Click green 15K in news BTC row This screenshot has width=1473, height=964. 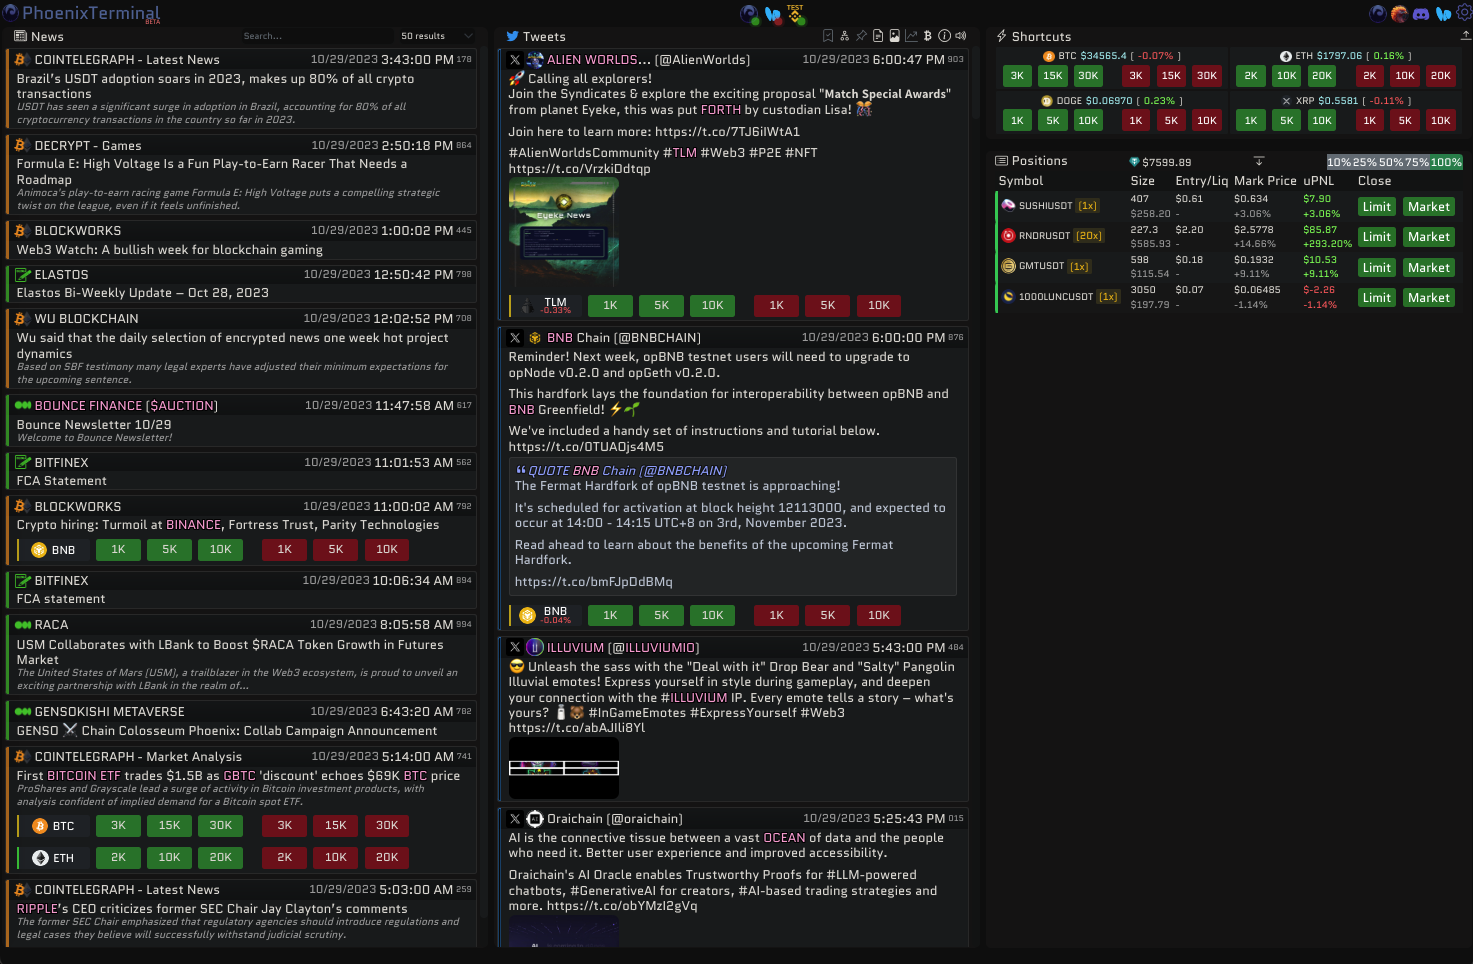tap(169, 826)
